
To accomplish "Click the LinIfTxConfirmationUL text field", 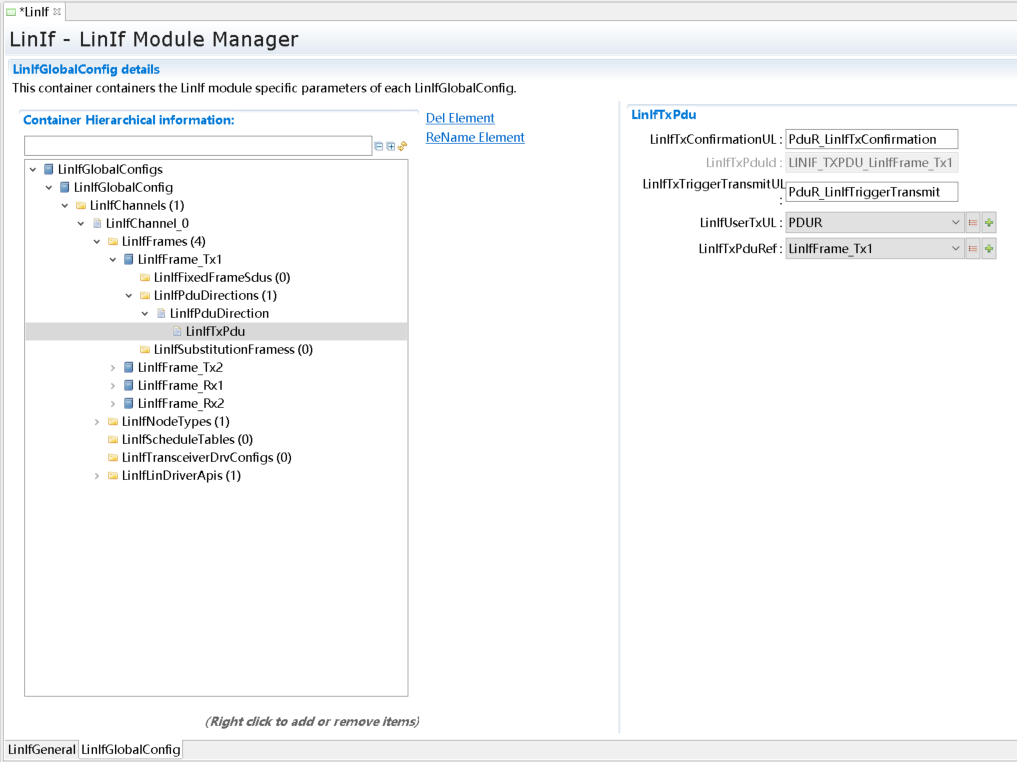I will [871, 139].
